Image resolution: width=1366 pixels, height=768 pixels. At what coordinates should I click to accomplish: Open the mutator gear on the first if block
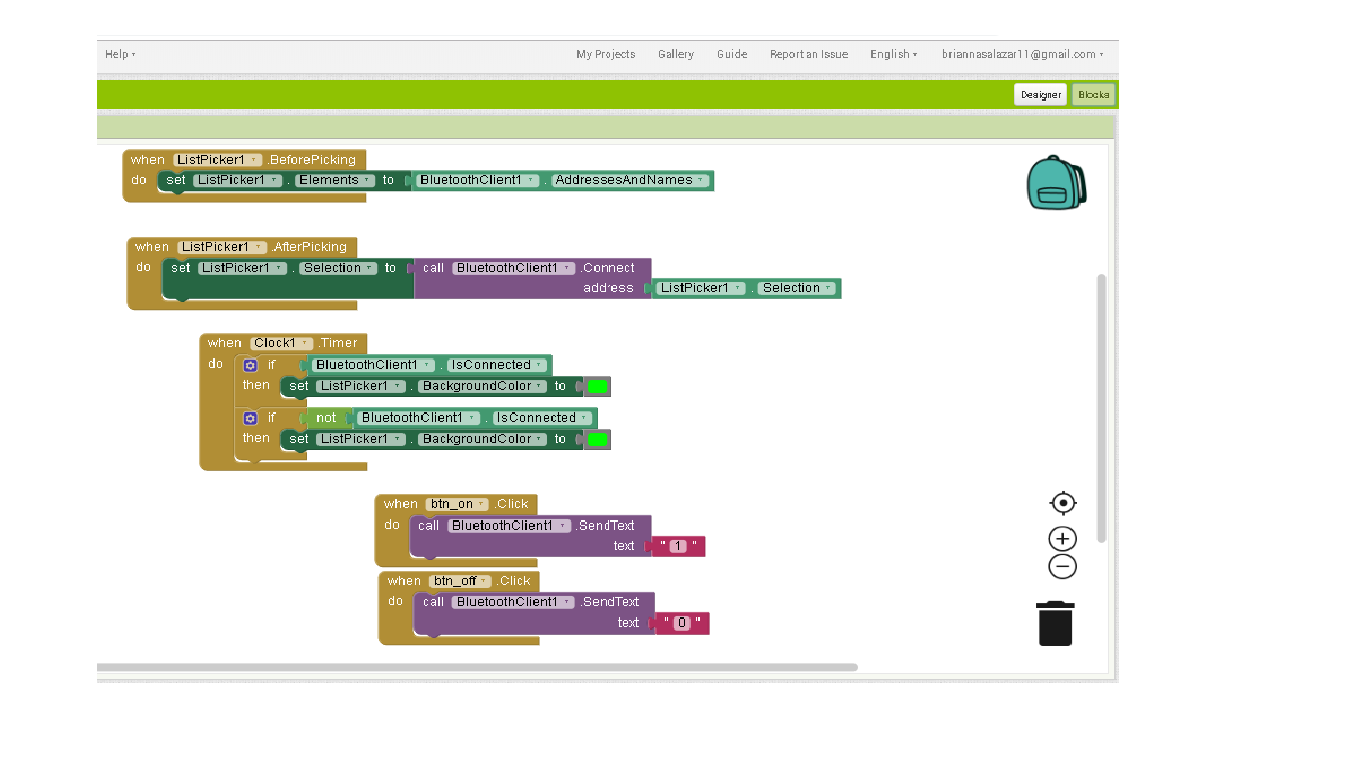249,364
